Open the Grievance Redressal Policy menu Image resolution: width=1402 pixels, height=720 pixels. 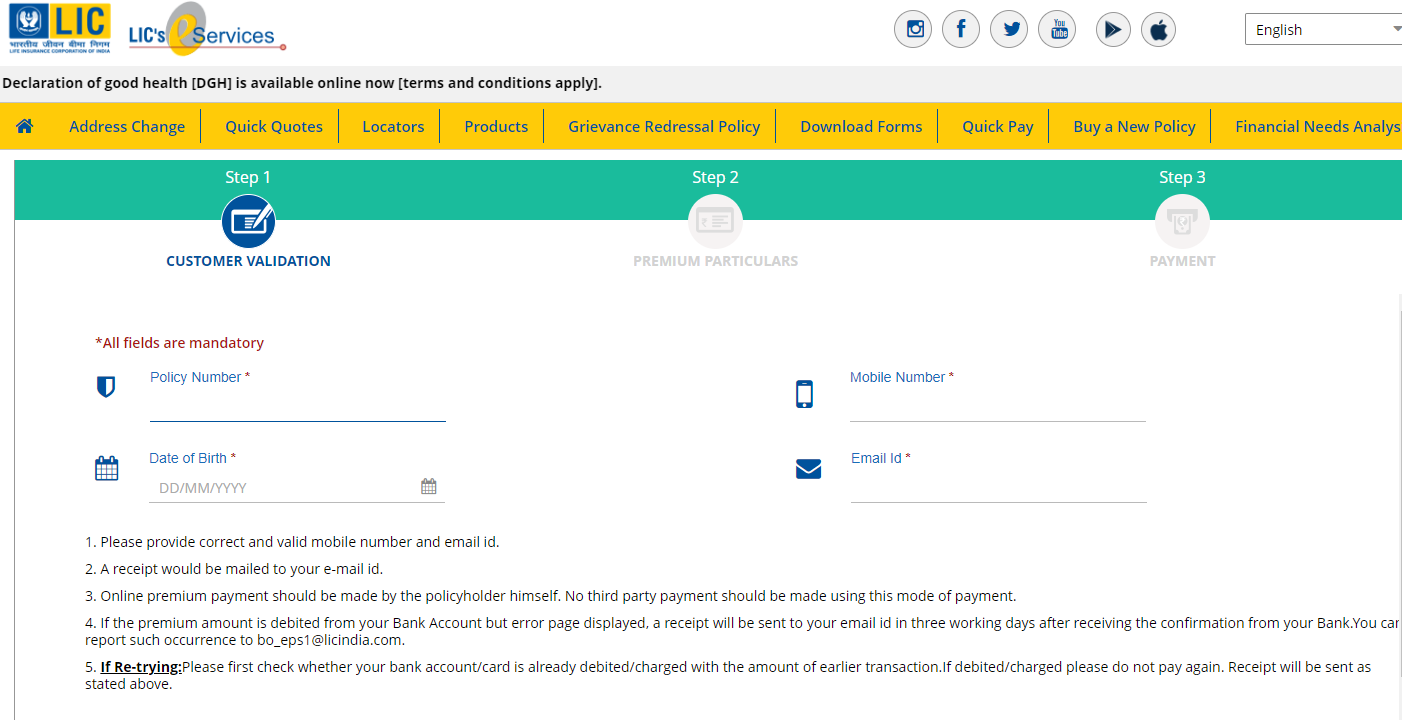click(664, 127)
